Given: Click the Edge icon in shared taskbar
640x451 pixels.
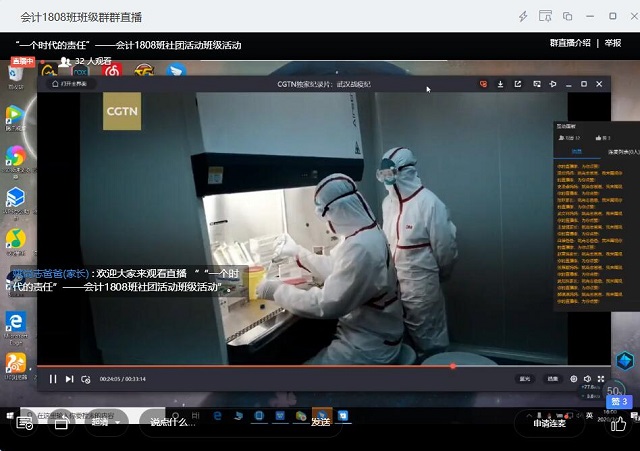Looking at the screenshot, I should pyautogui.click(x=217, y=416).
